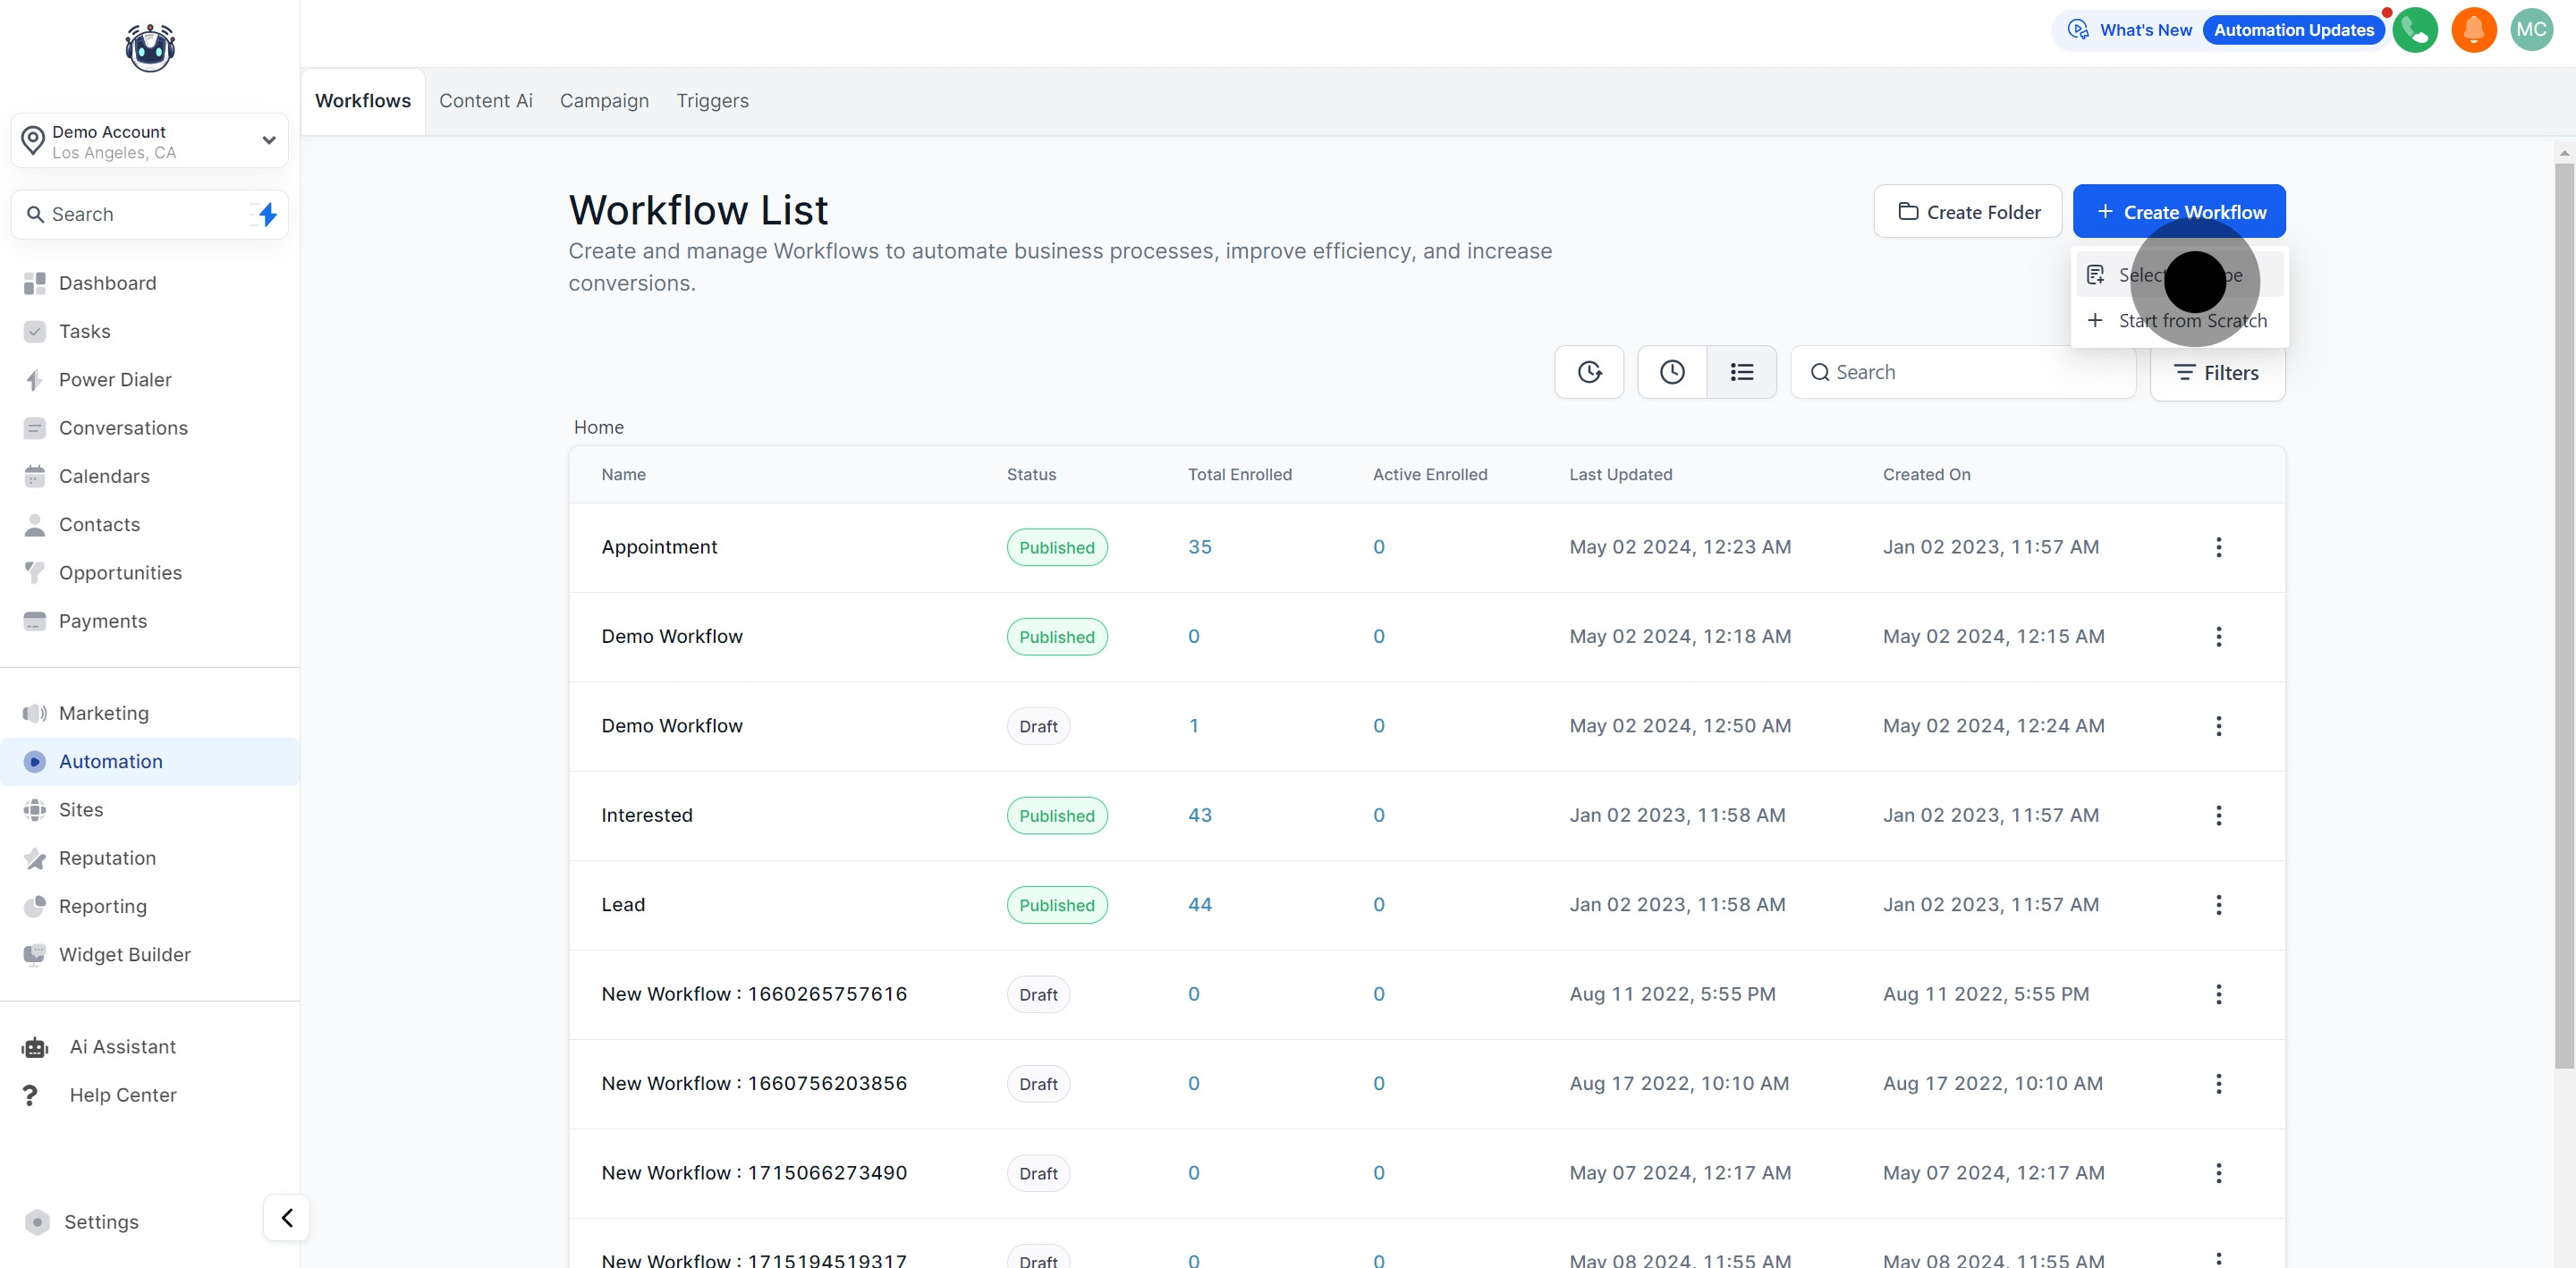Collapse the sidebar with chevron arrow
Image resolution: width=2576 pixels, height=1268 pixels.
coord(287,1217)
